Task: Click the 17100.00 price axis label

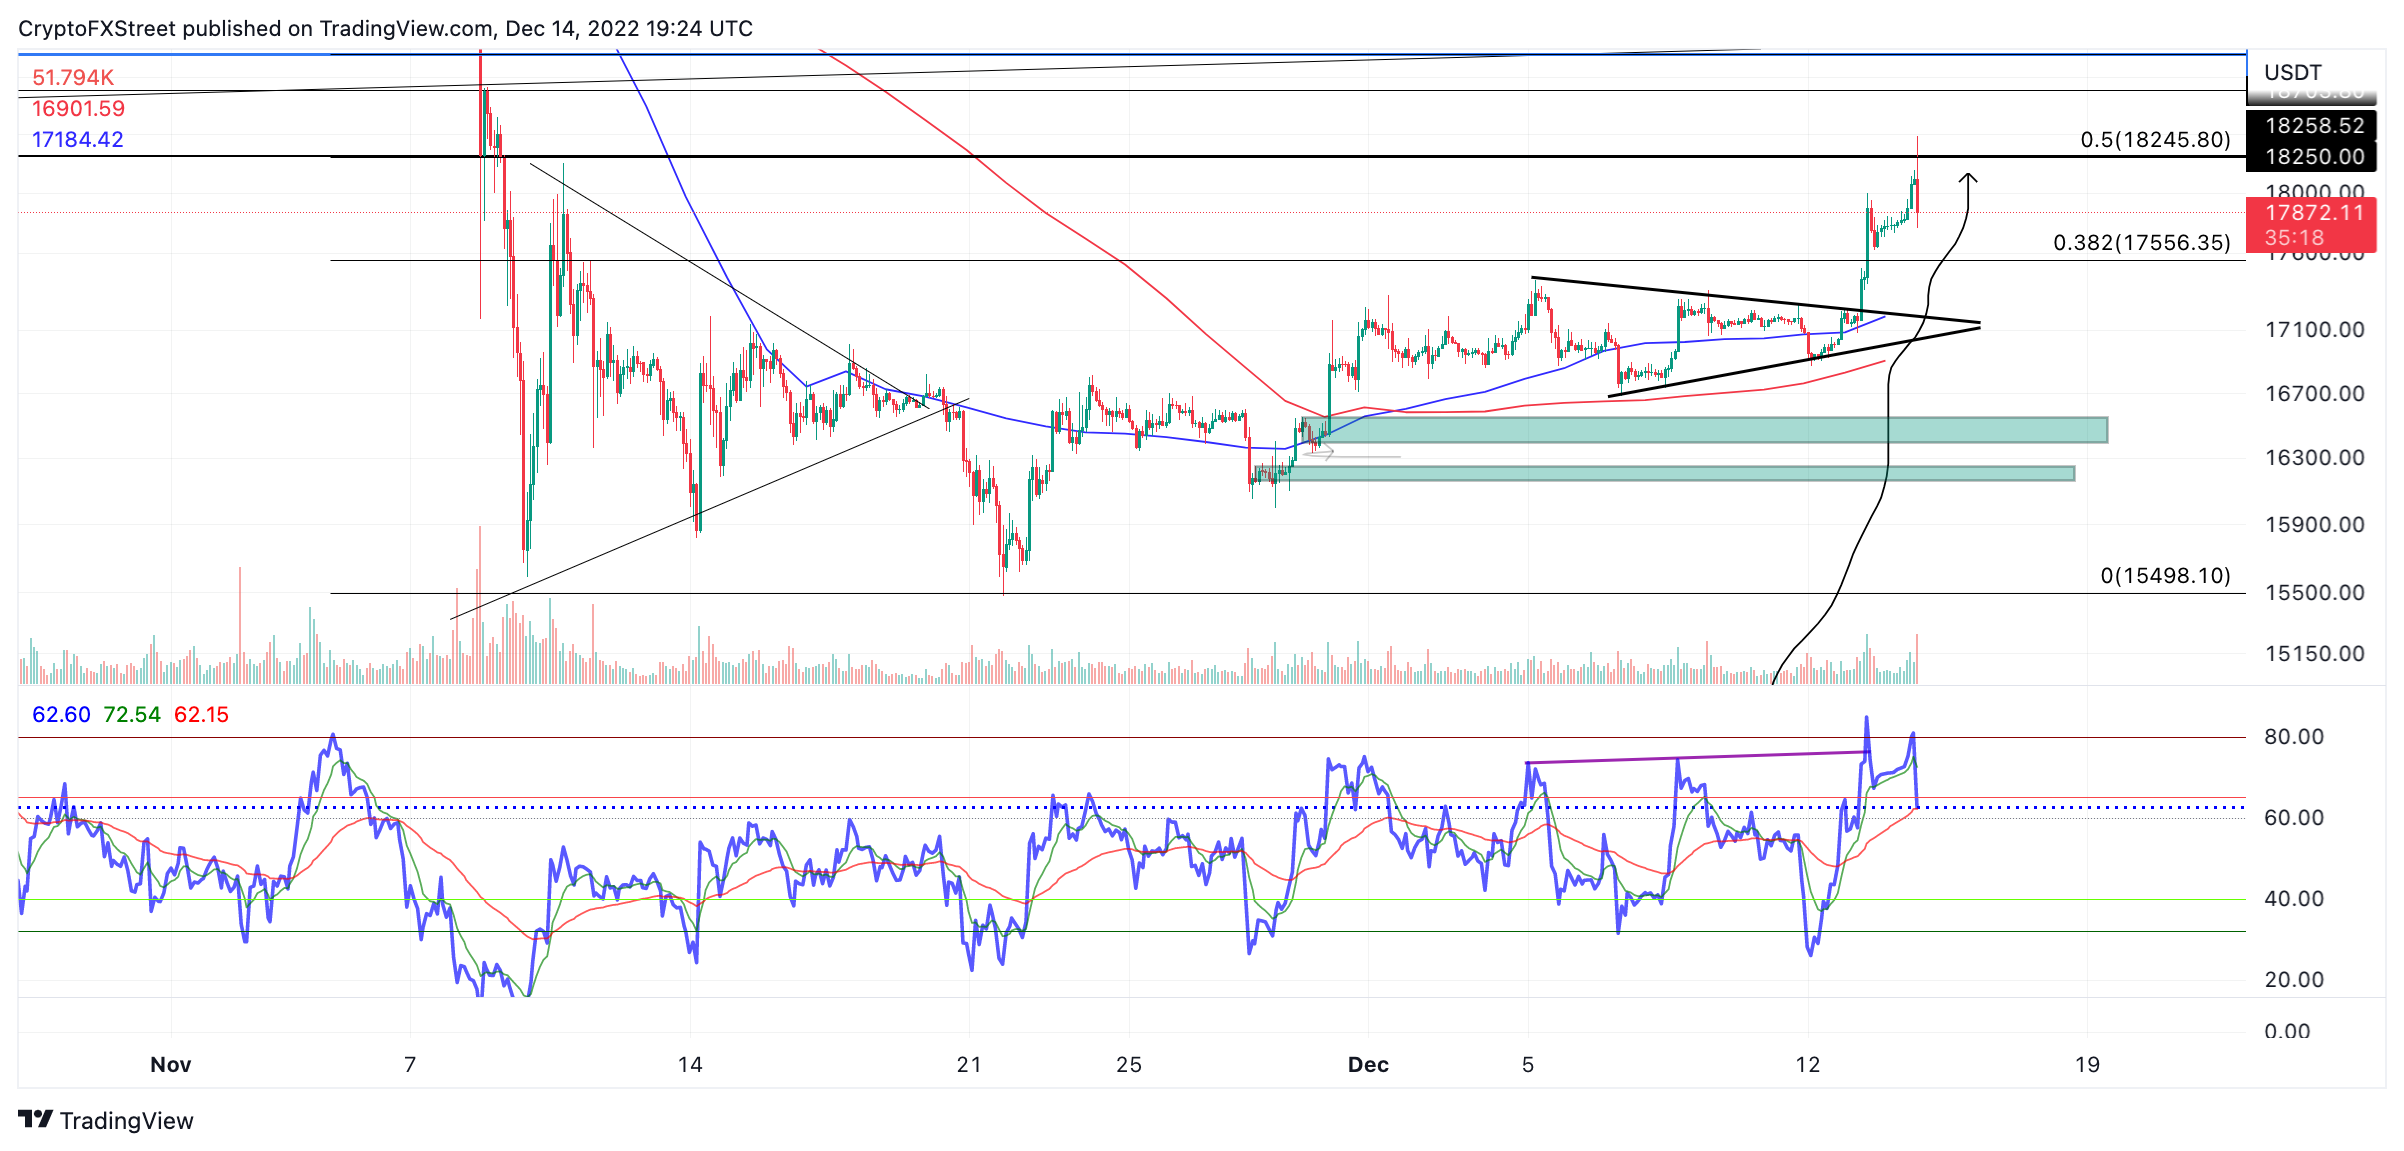Action: [2314, 329]
